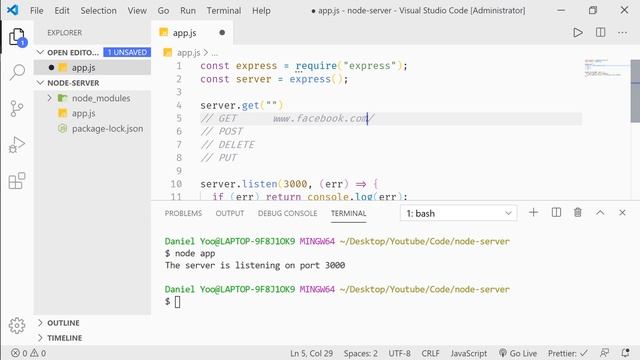Create a new terminal with plus icon
Screen dimensions: 640x360
pos(533,213)
